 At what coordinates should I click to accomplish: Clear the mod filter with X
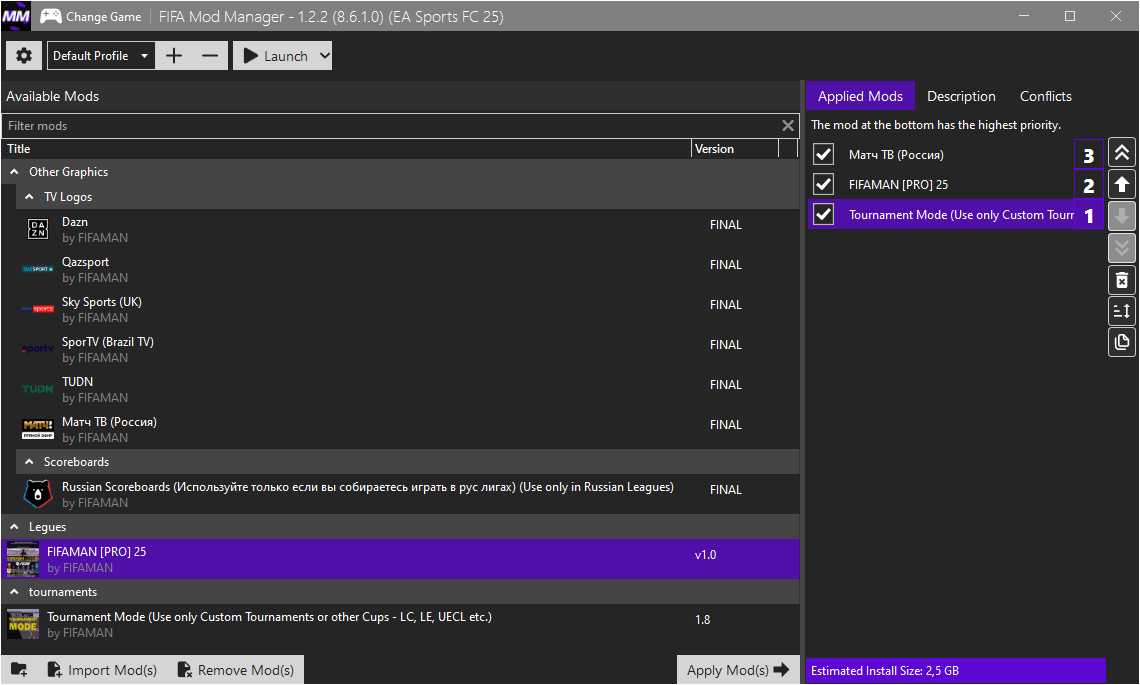(787, 126)
